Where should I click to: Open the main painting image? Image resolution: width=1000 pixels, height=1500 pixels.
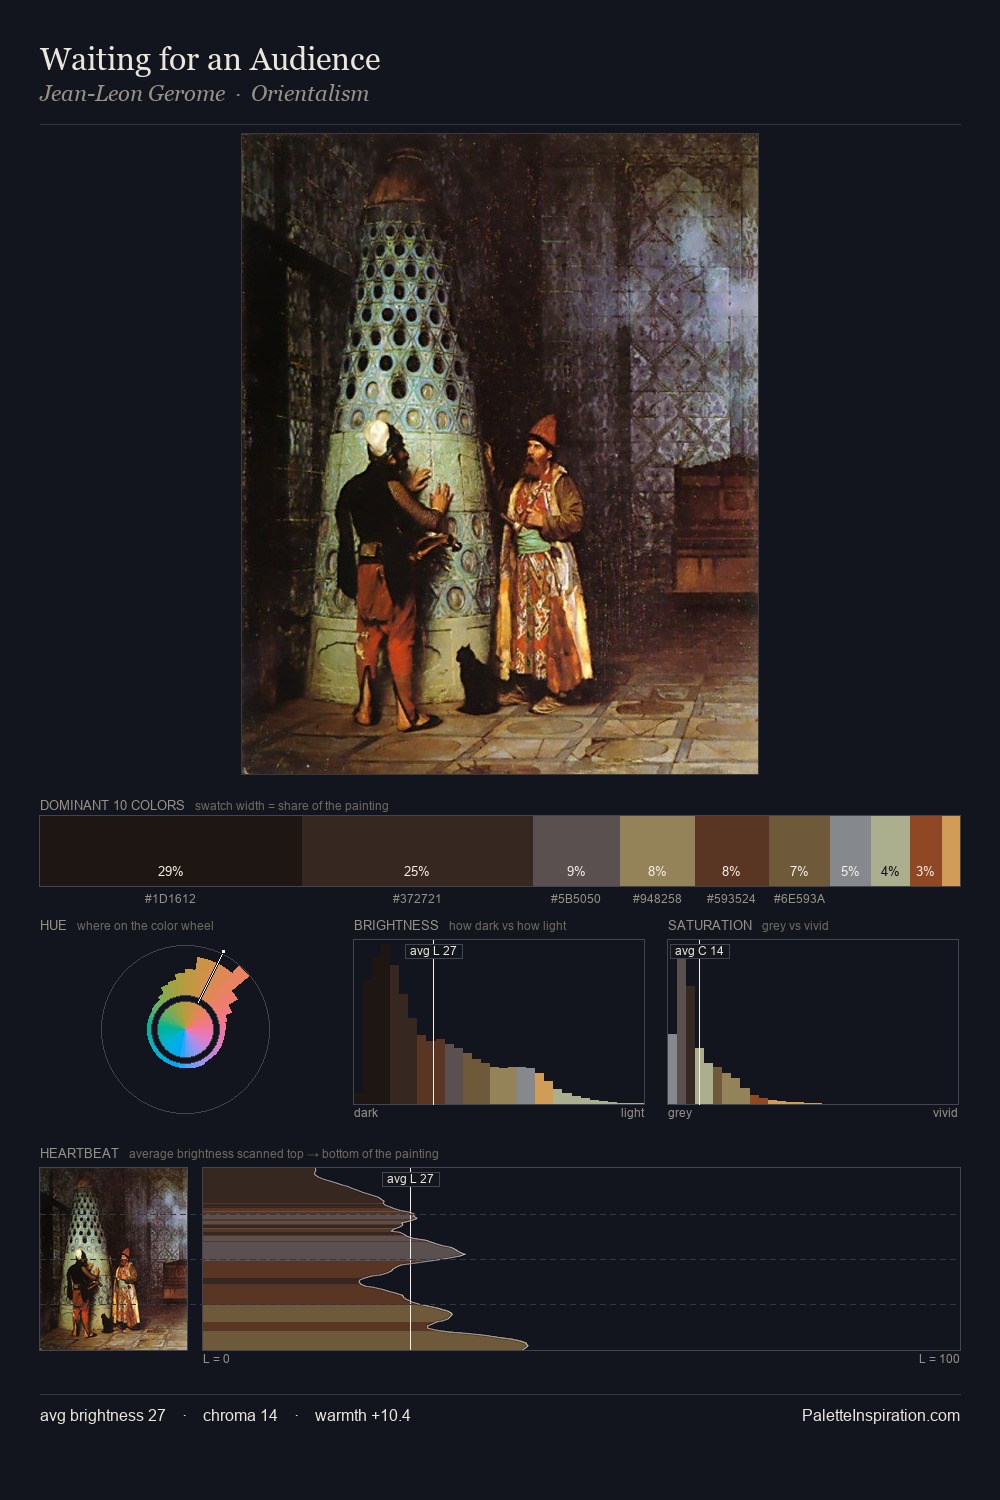(500, 454)
